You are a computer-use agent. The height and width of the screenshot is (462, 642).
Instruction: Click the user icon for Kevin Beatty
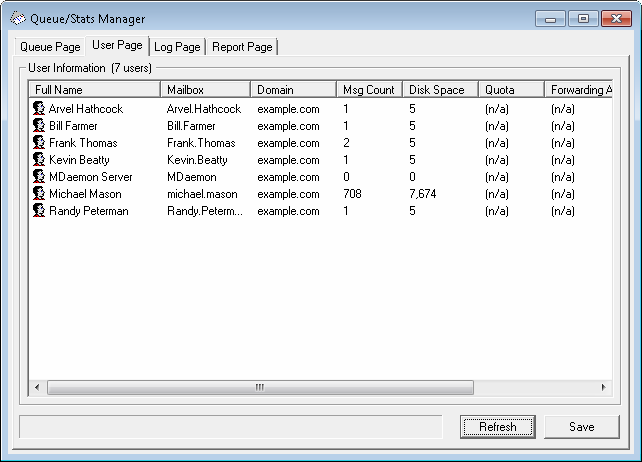[x=38, y=160]
